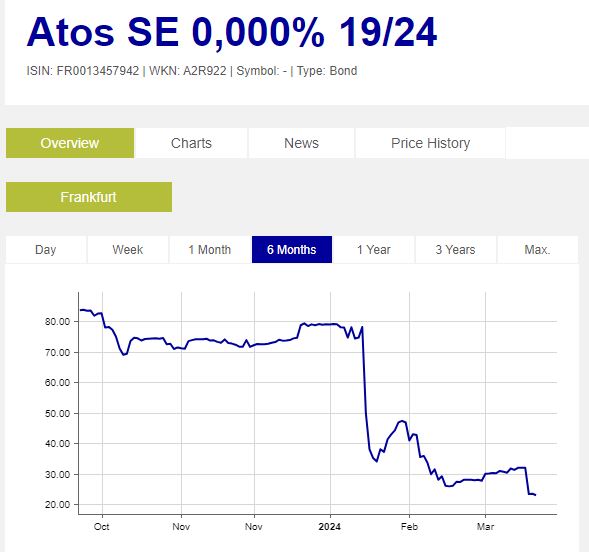589x552 pixels.
Task: Click the 2024 label on the x-axis
Action: [329, 527]
